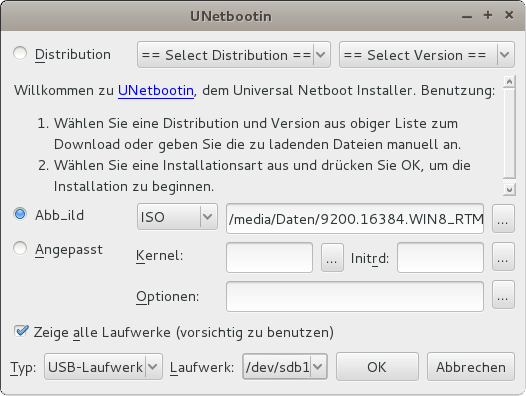The width and height of the screenshot is (526, 396).
Task: Browse for Kernel file button
Action: 332,257
